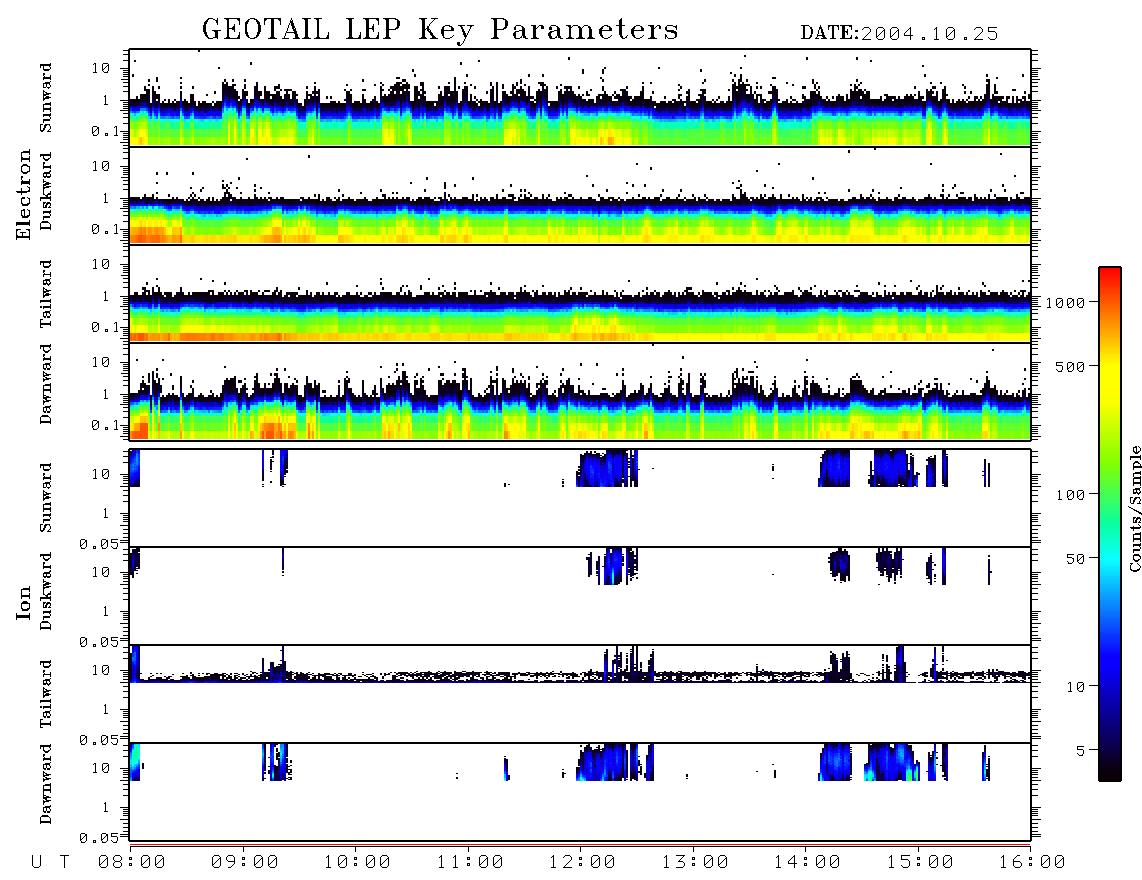Click the 10:00 time tick label
This screenshot has width=1142, height=880.
(x=357, y=863)
